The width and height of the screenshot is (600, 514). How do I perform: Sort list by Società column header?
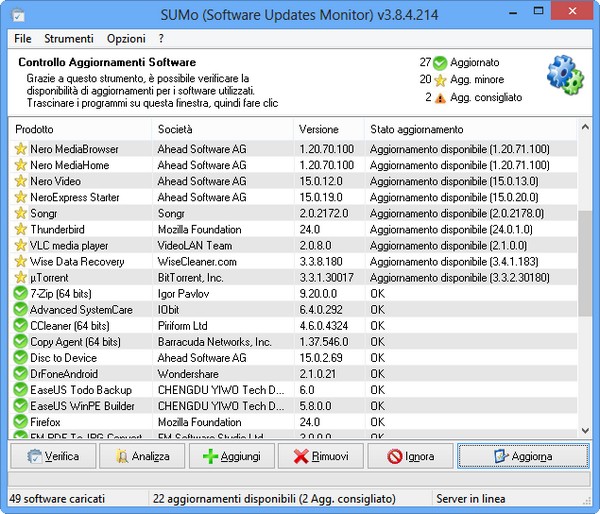[223, 129]
